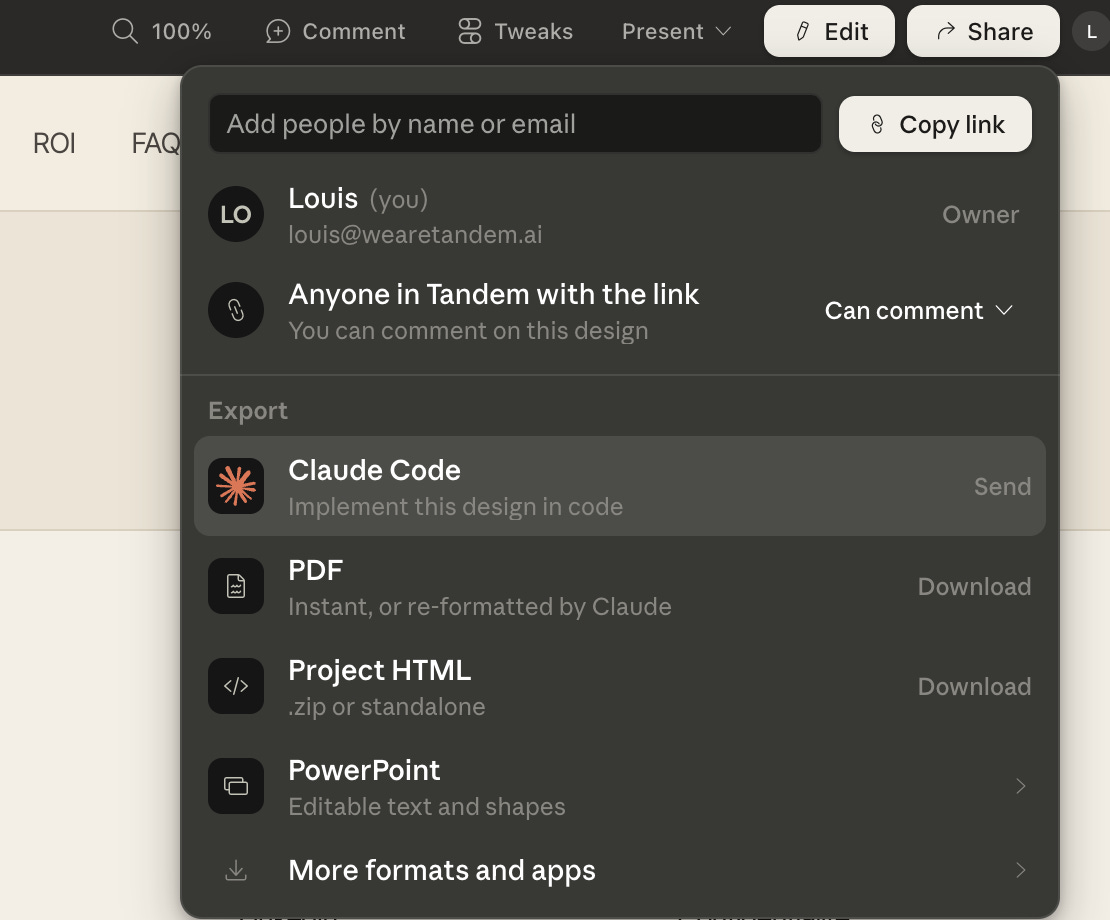Click the Export section heading

(x=248, y=410)
